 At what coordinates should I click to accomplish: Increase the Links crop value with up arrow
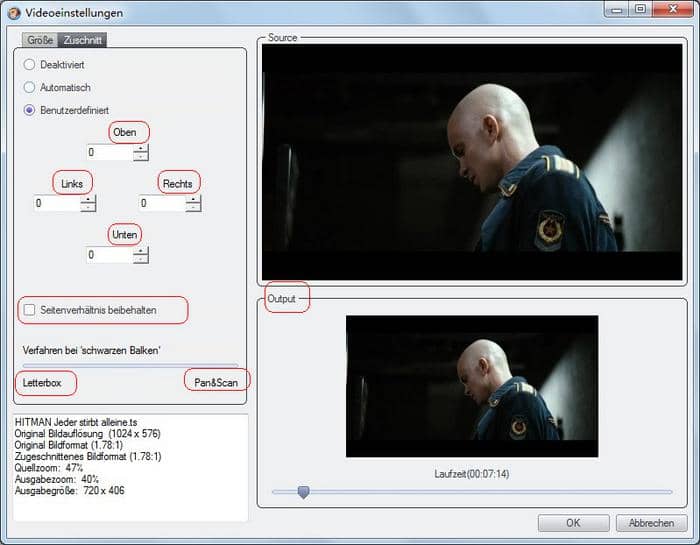(x=89, y=199)
